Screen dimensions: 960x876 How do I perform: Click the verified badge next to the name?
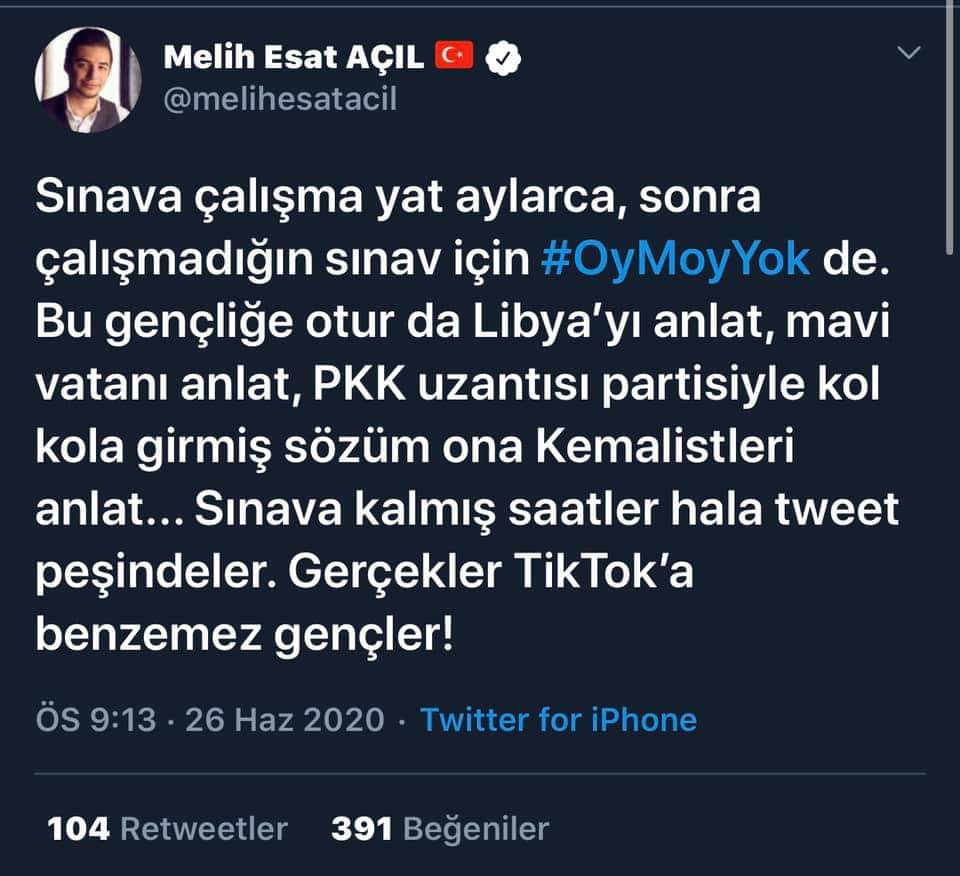[x=502, y=57]
